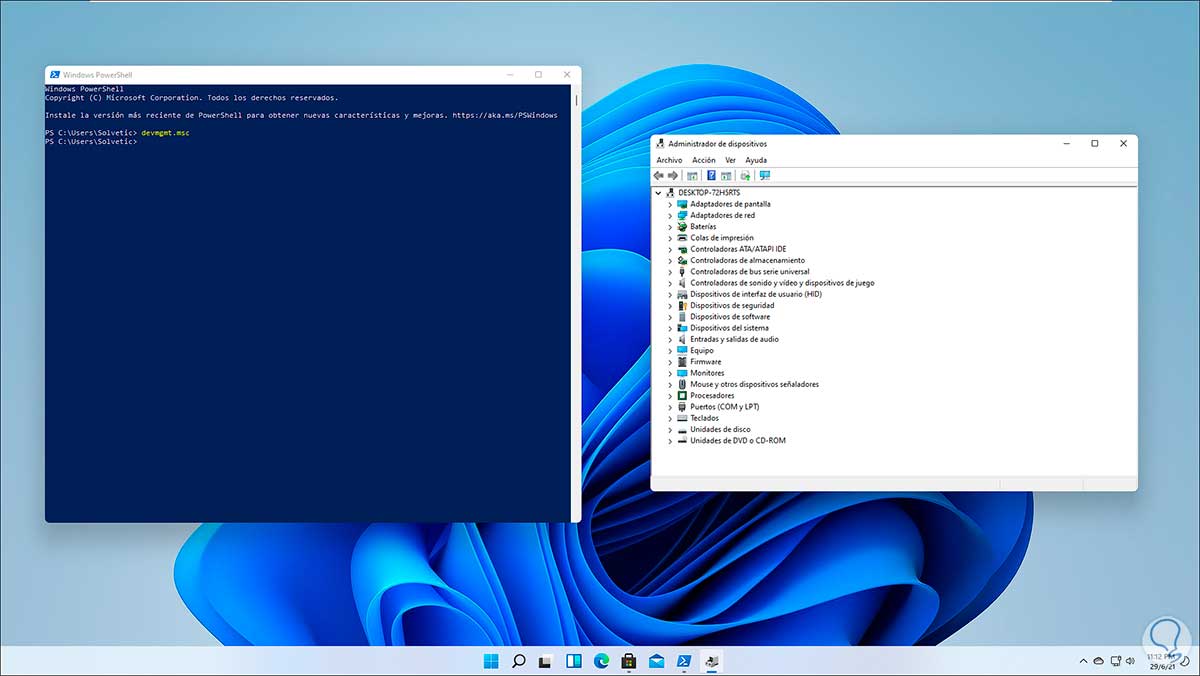Expand the Procesadores category
The image size is (1200, 676).
coord(670,396)
